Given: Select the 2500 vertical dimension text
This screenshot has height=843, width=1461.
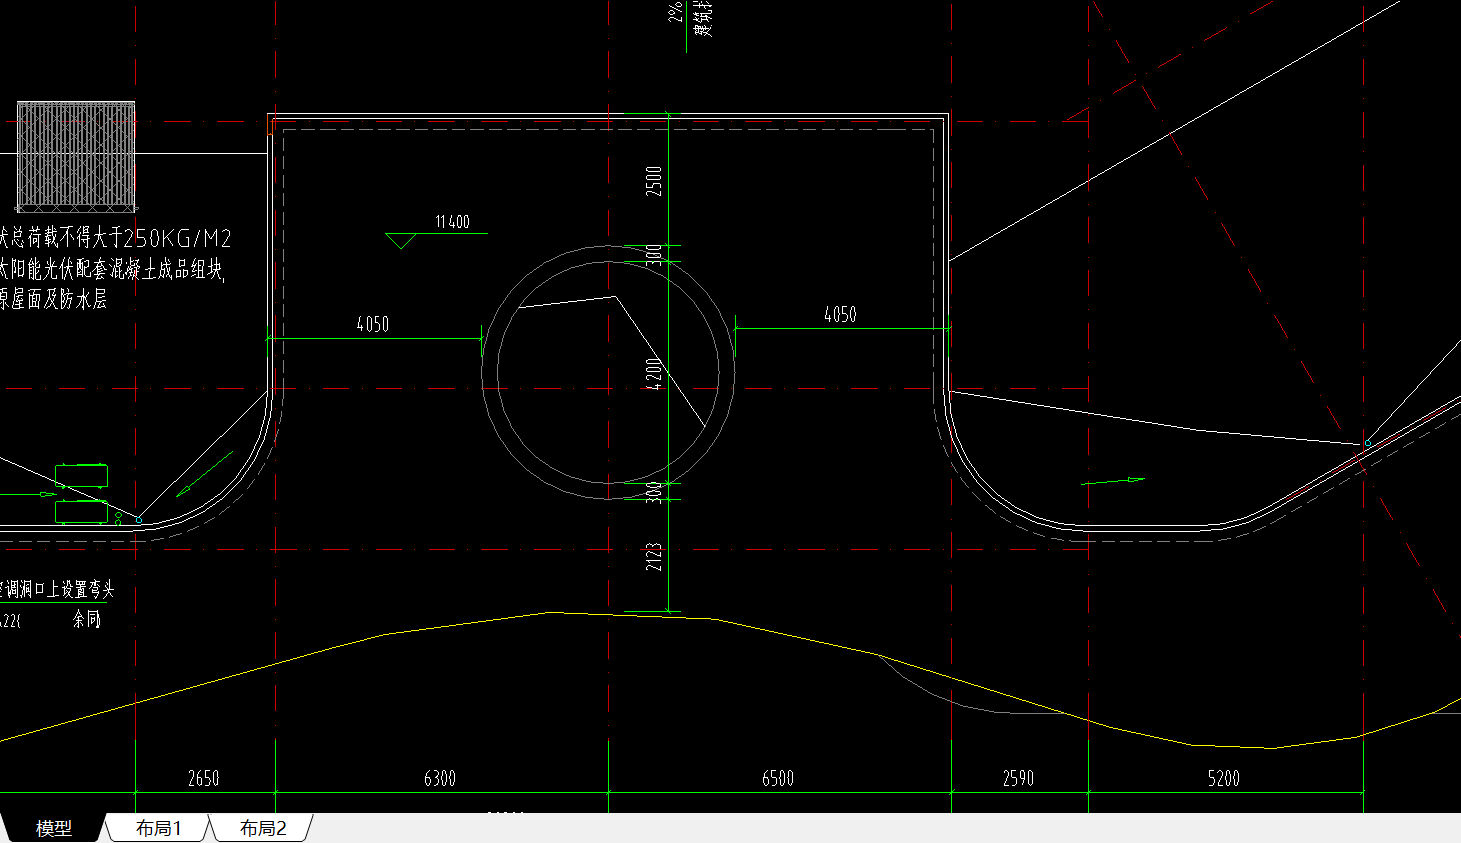Looking at the screenshot, I should point(654,181).
